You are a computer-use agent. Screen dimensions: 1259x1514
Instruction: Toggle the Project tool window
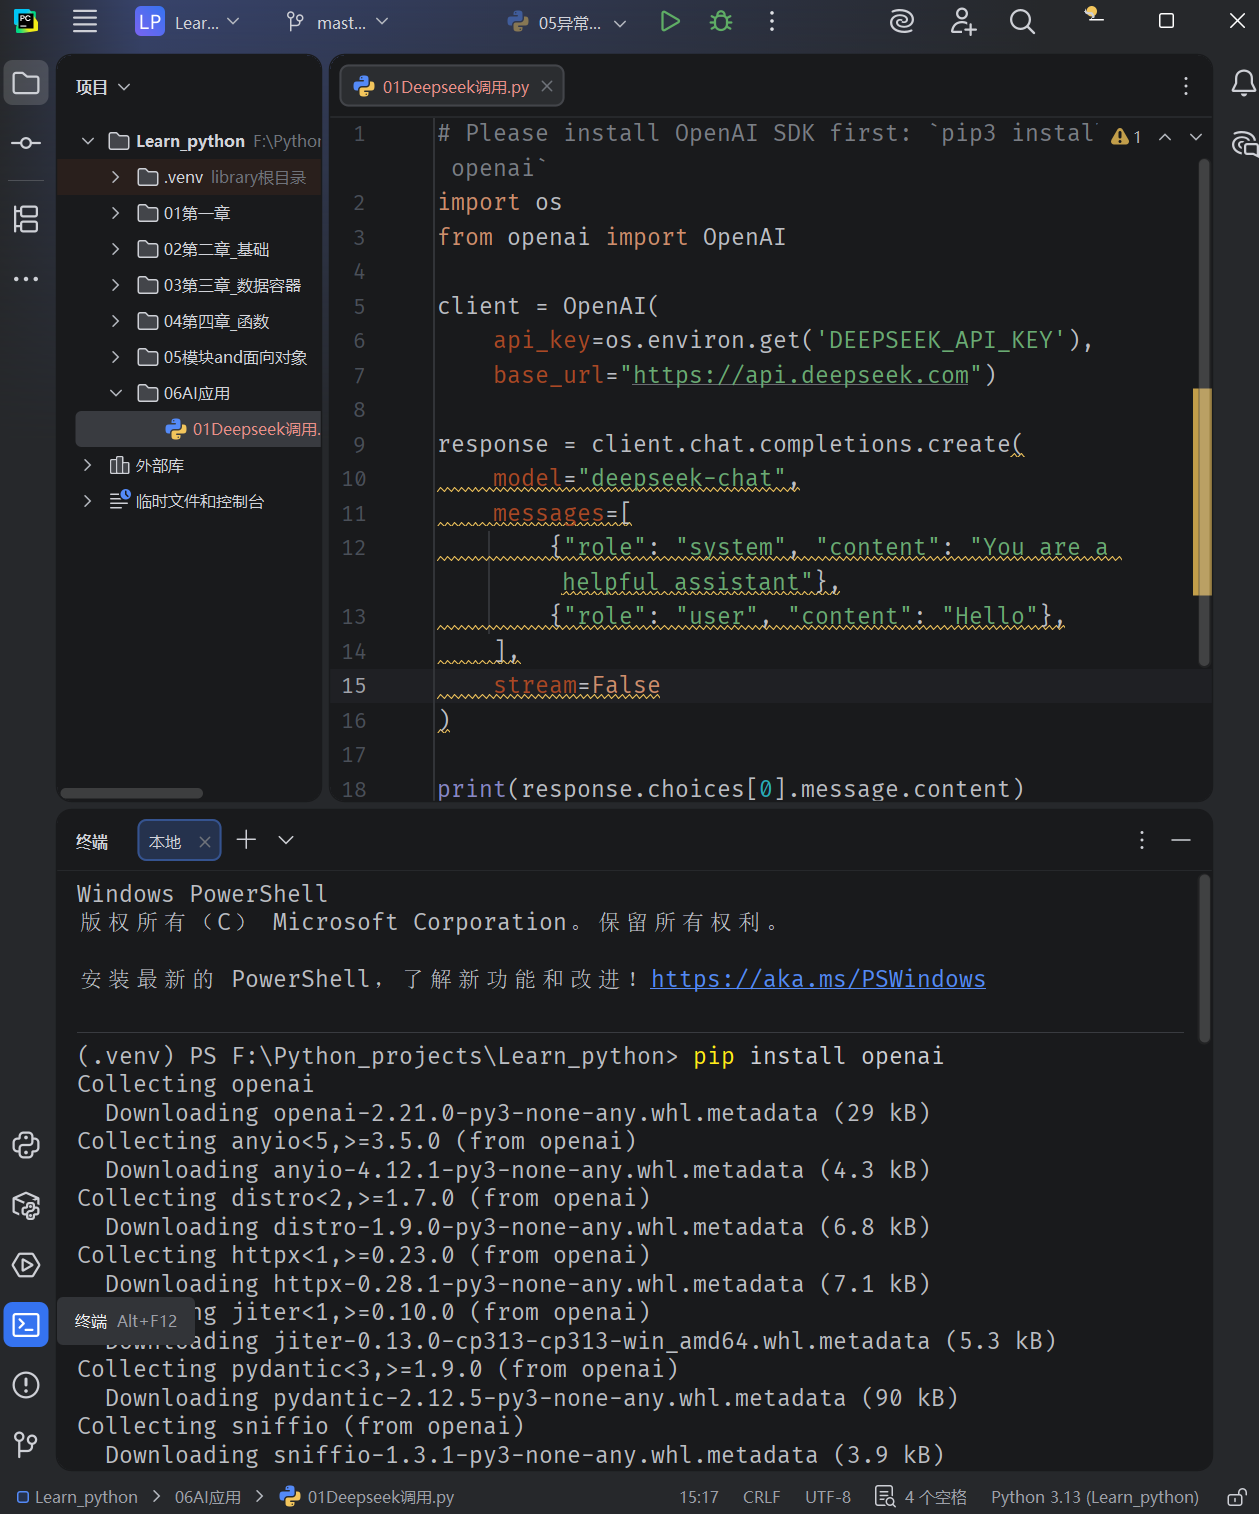26,83
